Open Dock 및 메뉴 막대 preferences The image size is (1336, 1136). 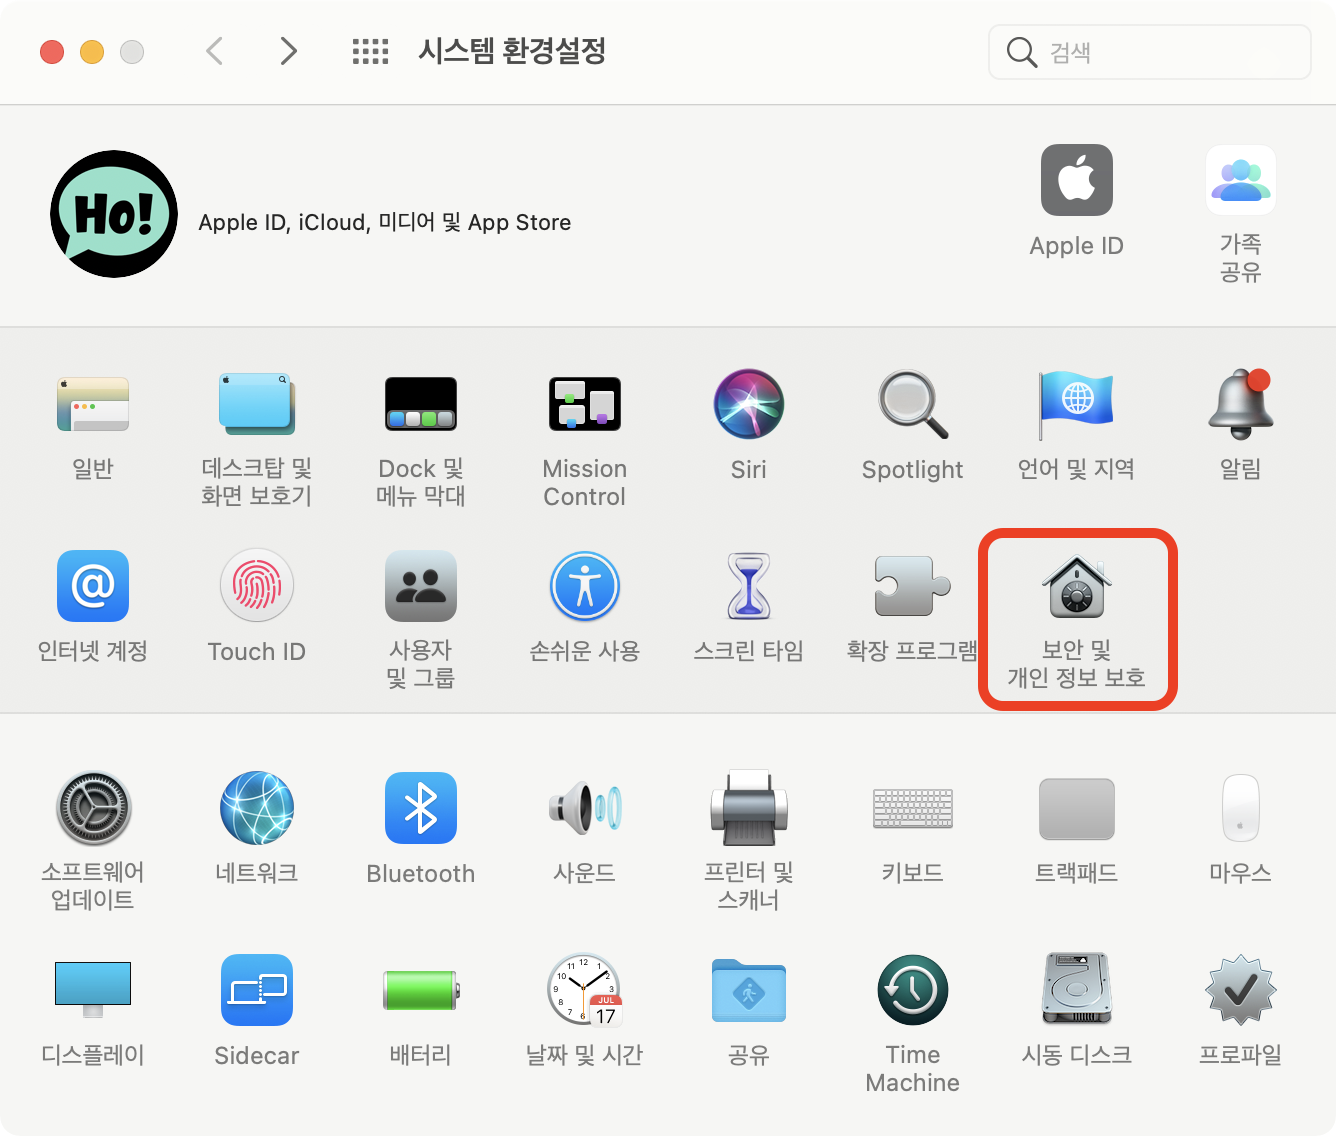[x=421, y=405]
